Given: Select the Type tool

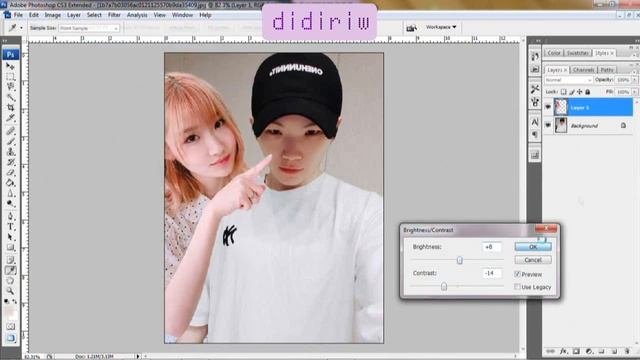Looking at the screenshot, I should pyautogui.click(x=10, y=227).
